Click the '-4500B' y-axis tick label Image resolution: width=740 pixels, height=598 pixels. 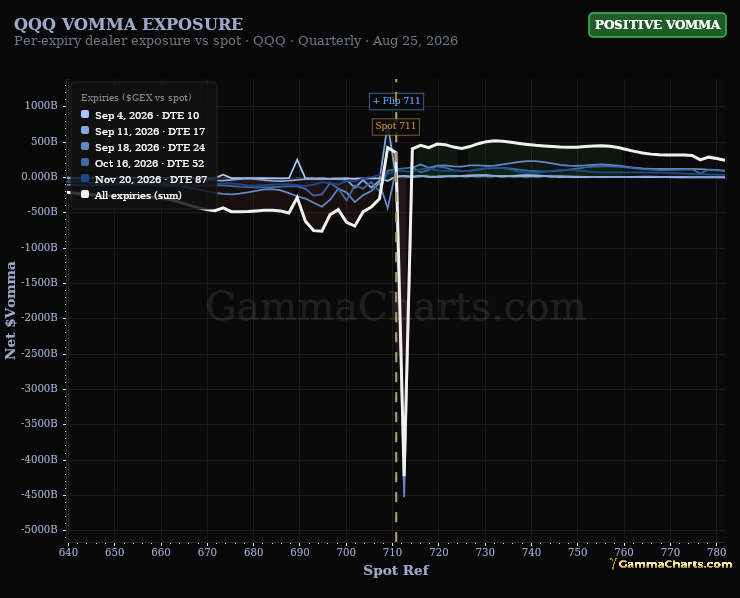tap(39, 494)
